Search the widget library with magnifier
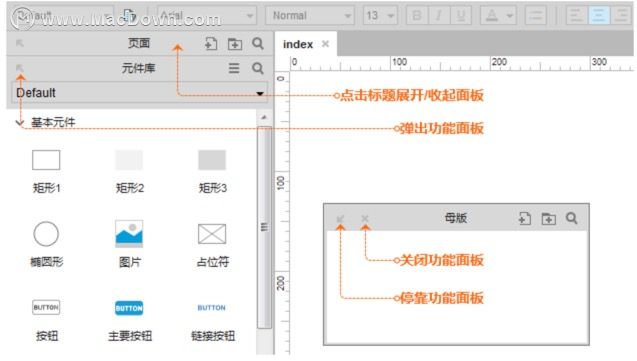 [x=258, y=68]
